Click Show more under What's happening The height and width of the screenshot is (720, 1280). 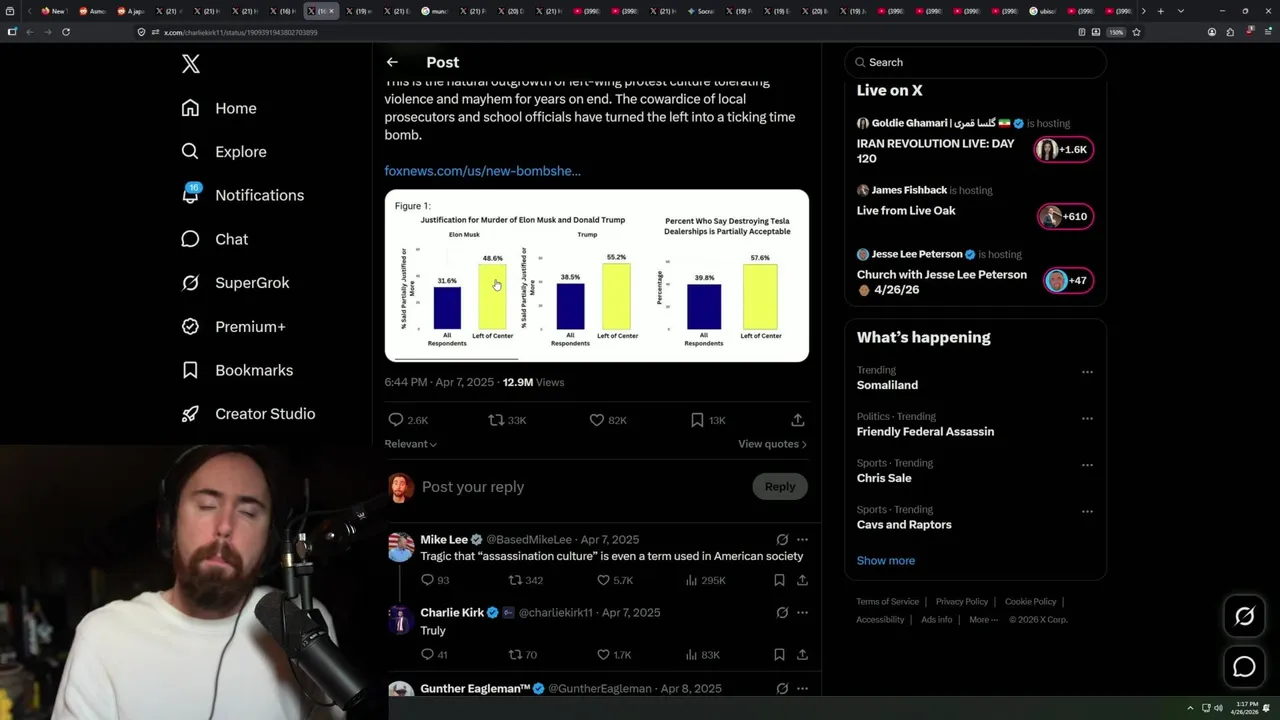click(886, 561)
